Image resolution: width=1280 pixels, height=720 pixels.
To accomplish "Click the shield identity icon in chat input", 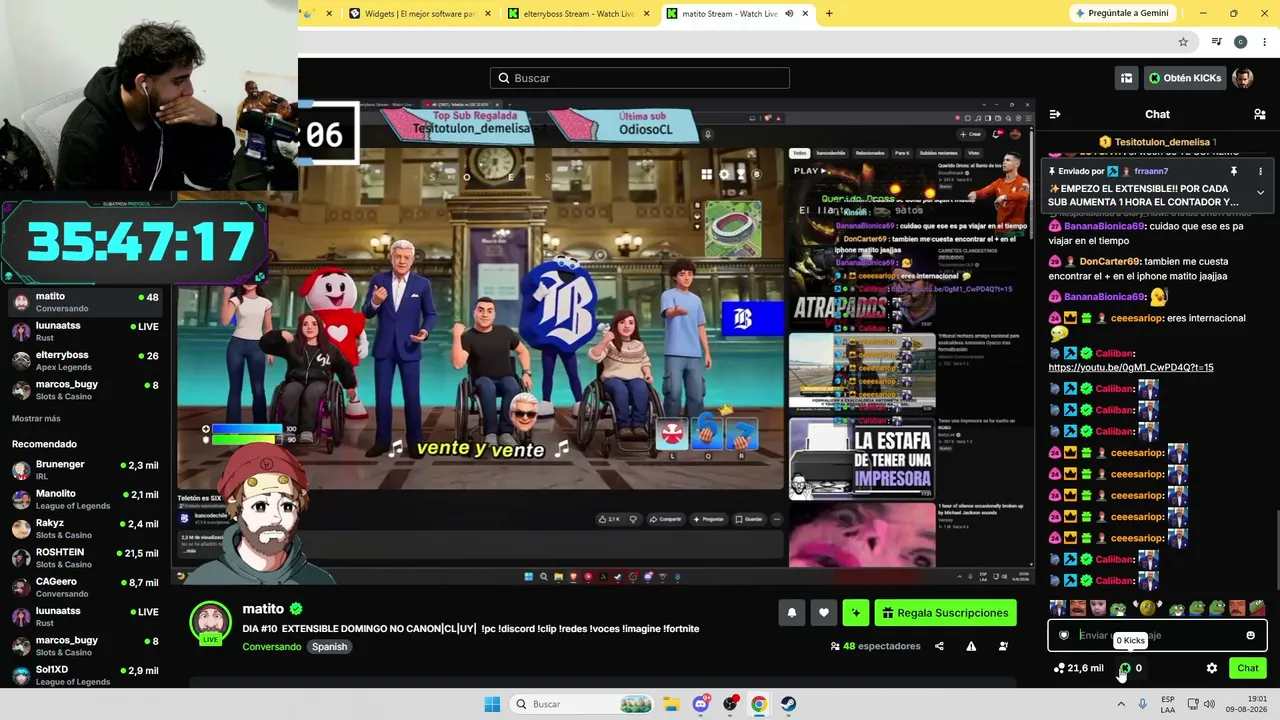I will point(1064,635).
